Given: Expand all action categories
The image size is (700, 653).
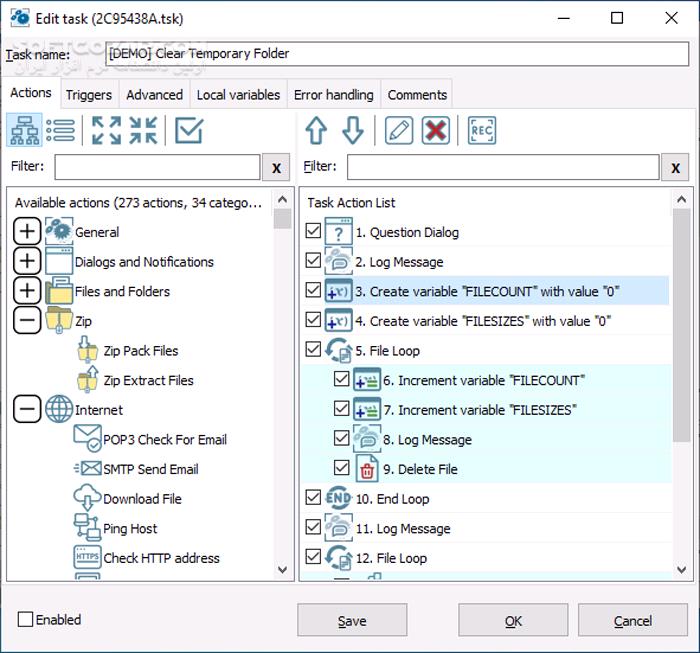Looking at the screenshot, I should click(x=106, y=130).
